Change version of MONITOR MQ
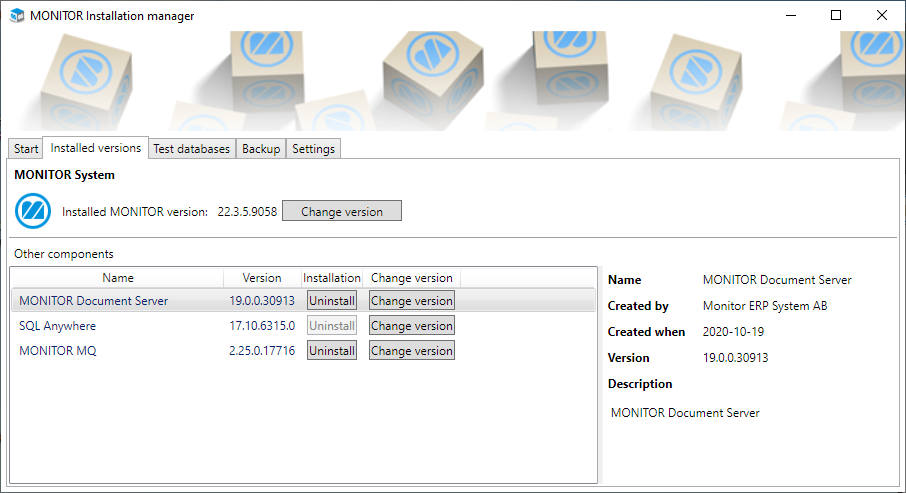Viewport: 906px width, 493px height. 411,351
